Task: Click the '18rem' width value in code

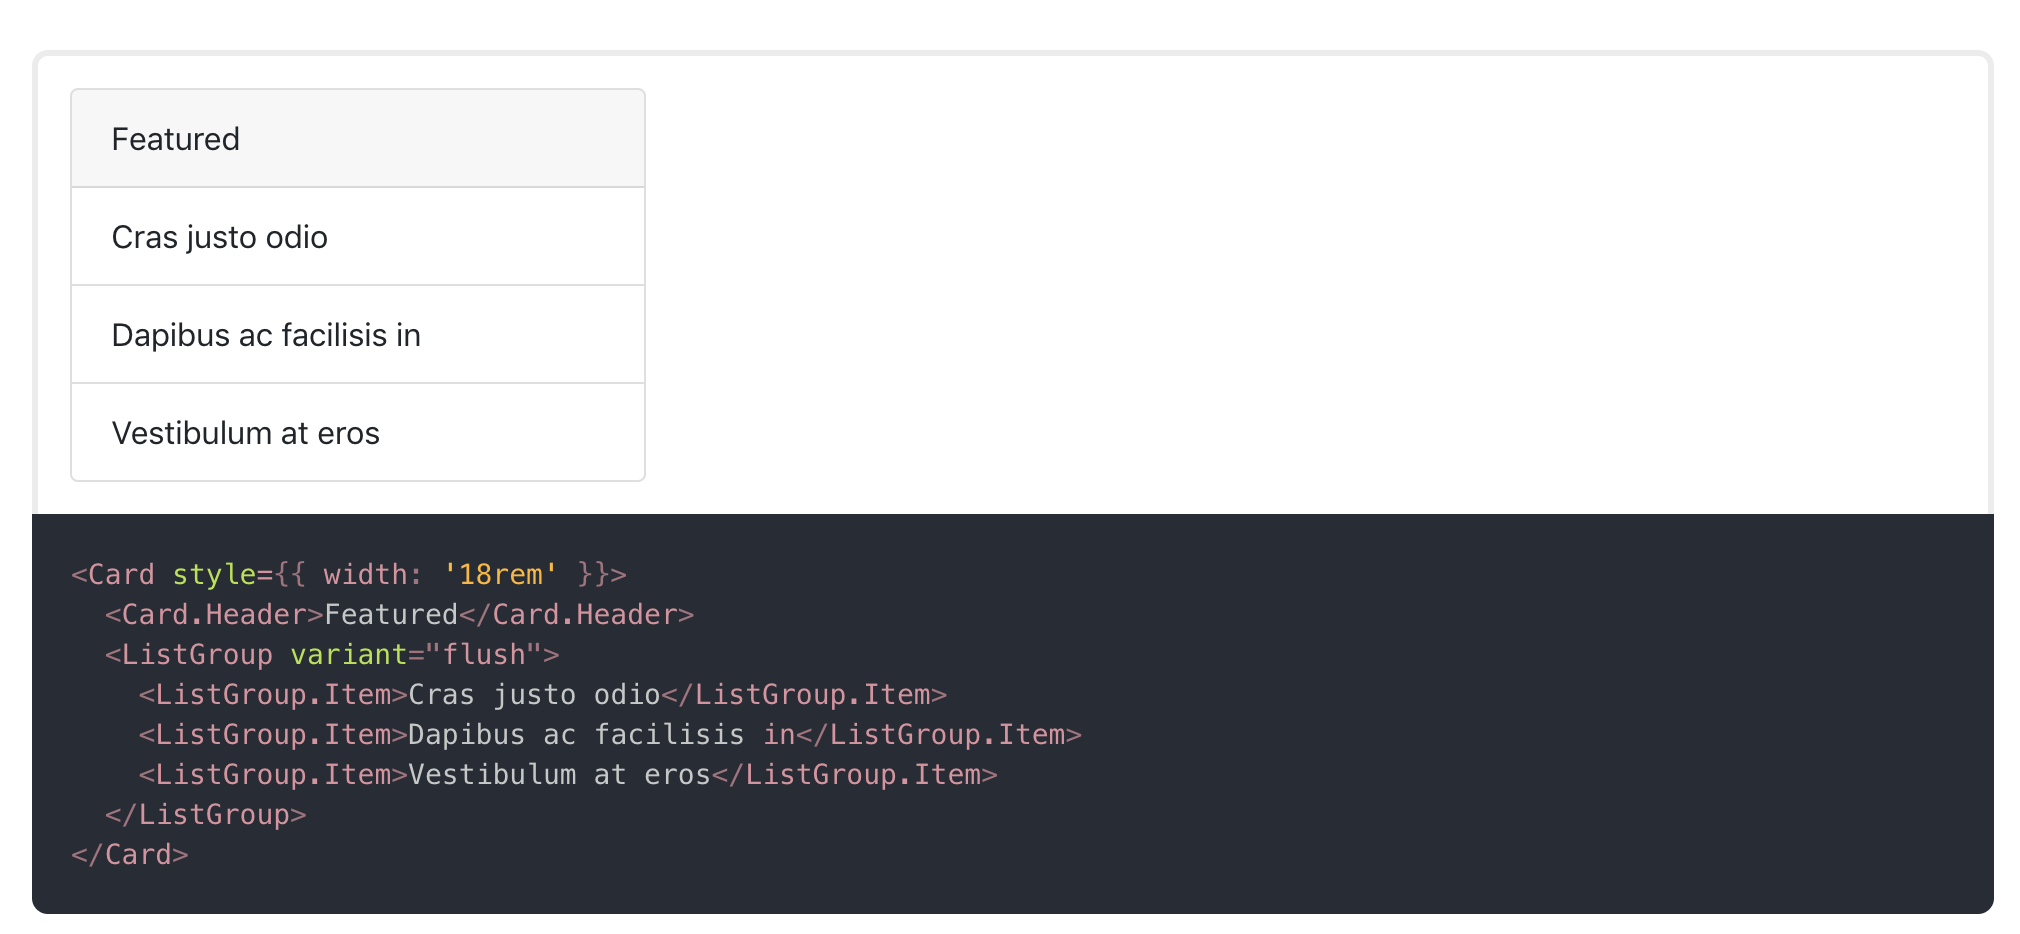Action: click(500, 574)
